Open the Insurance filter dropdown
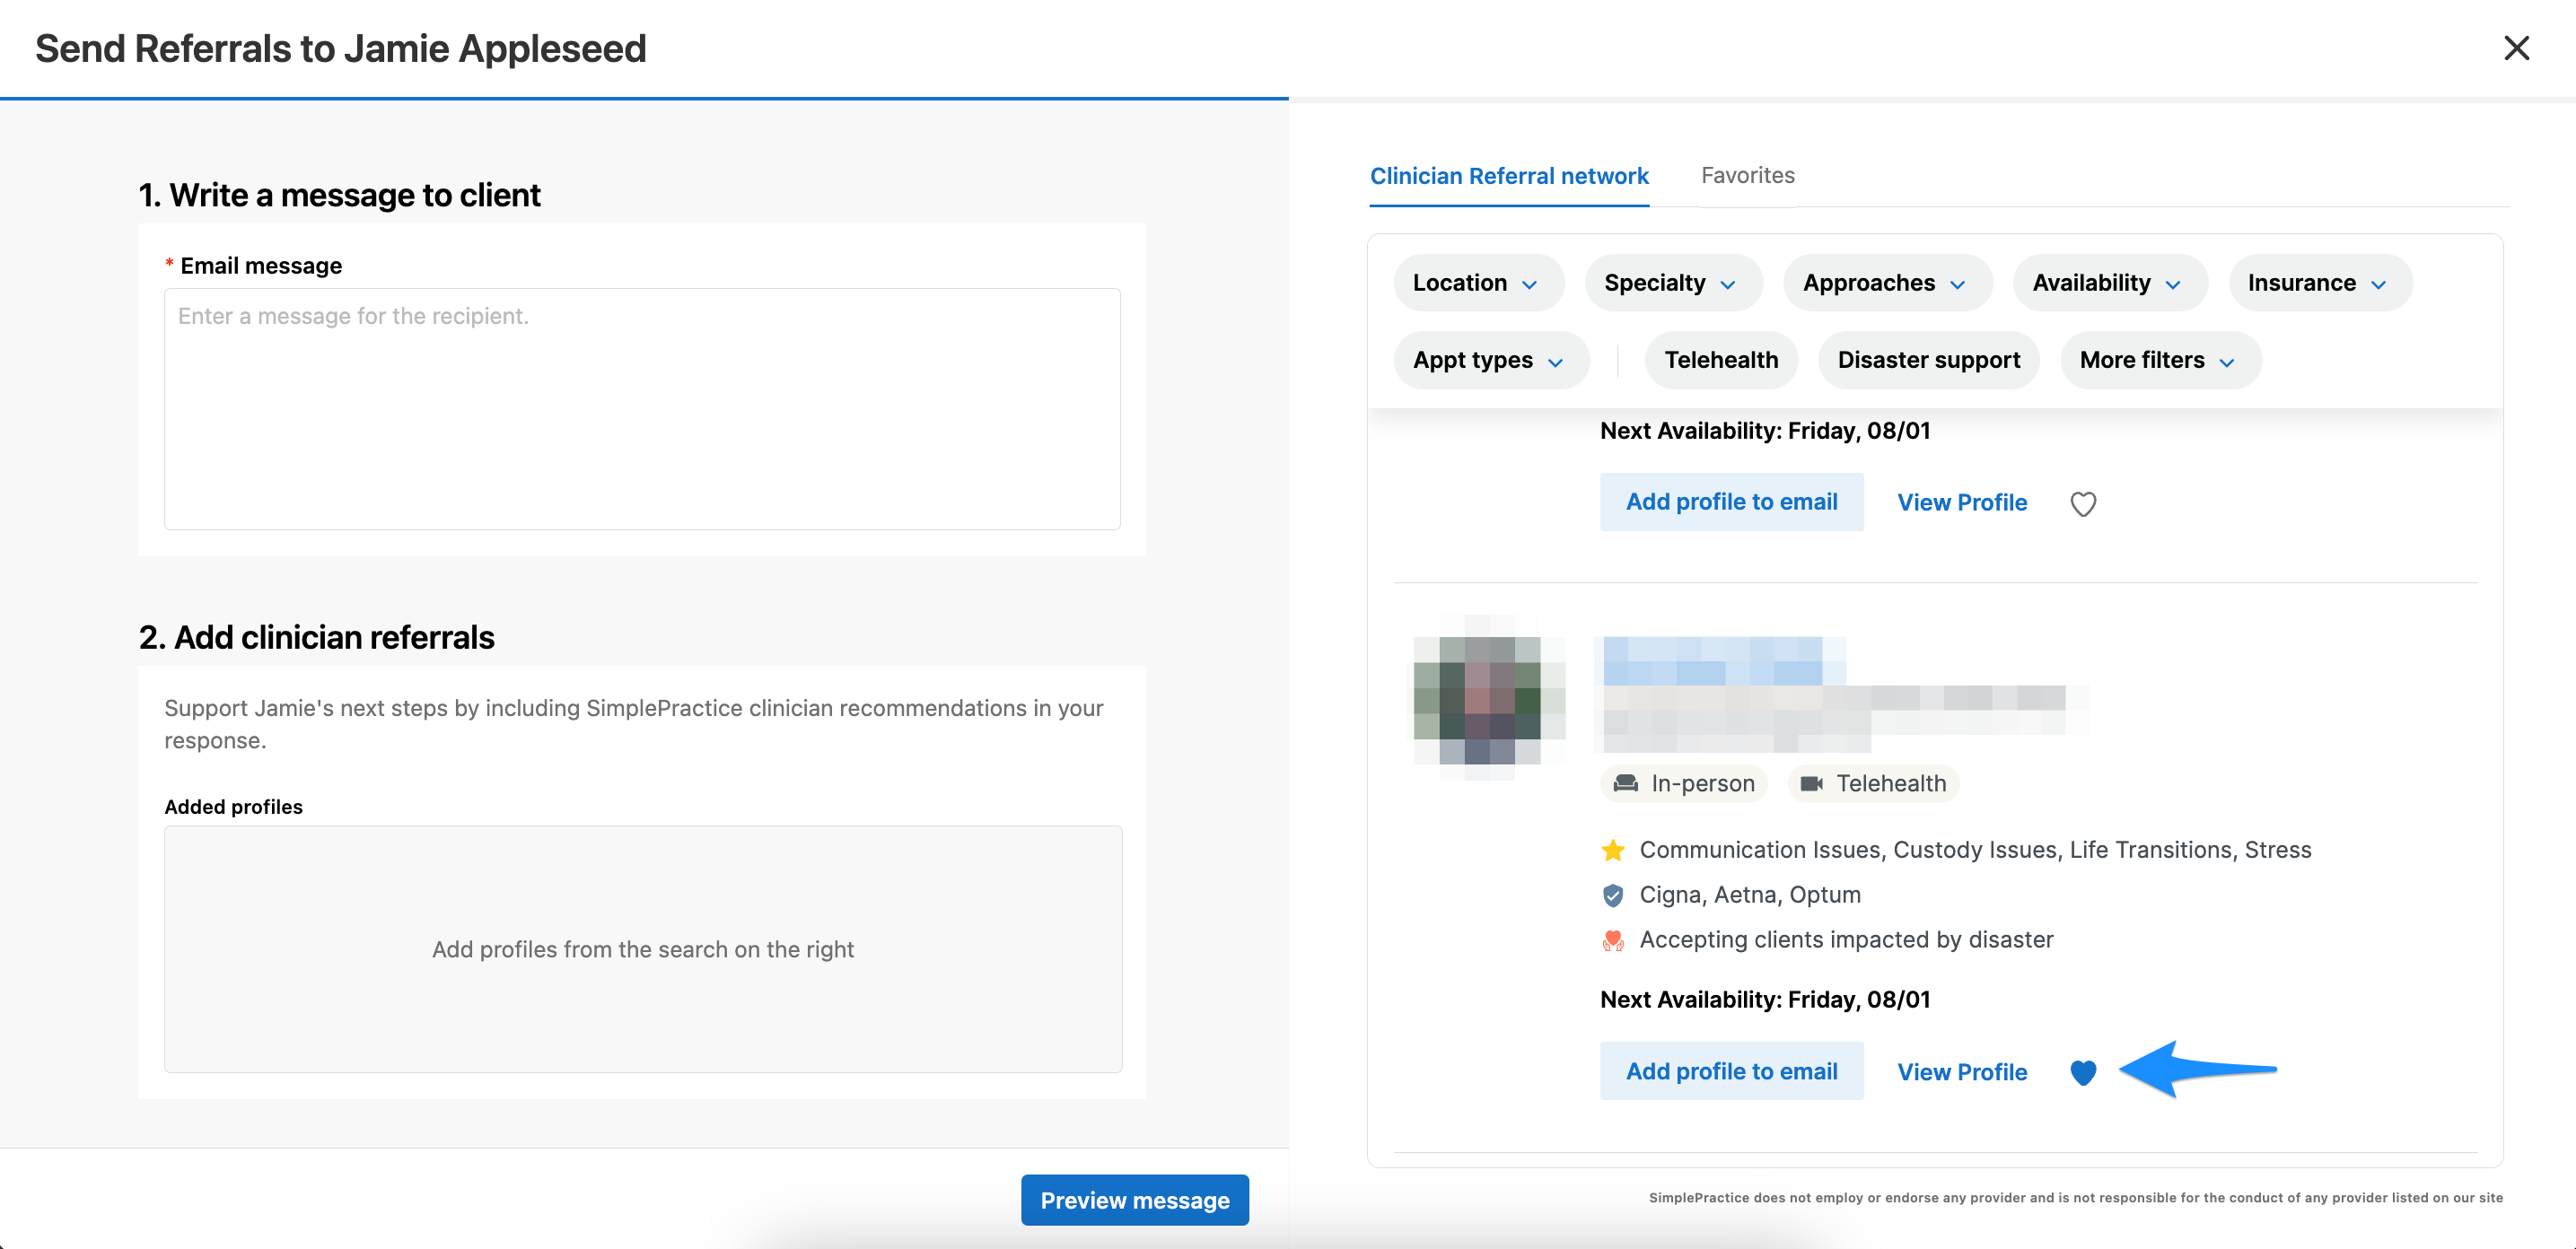Screen dimensions: 2576x1249 (2320, 283)
